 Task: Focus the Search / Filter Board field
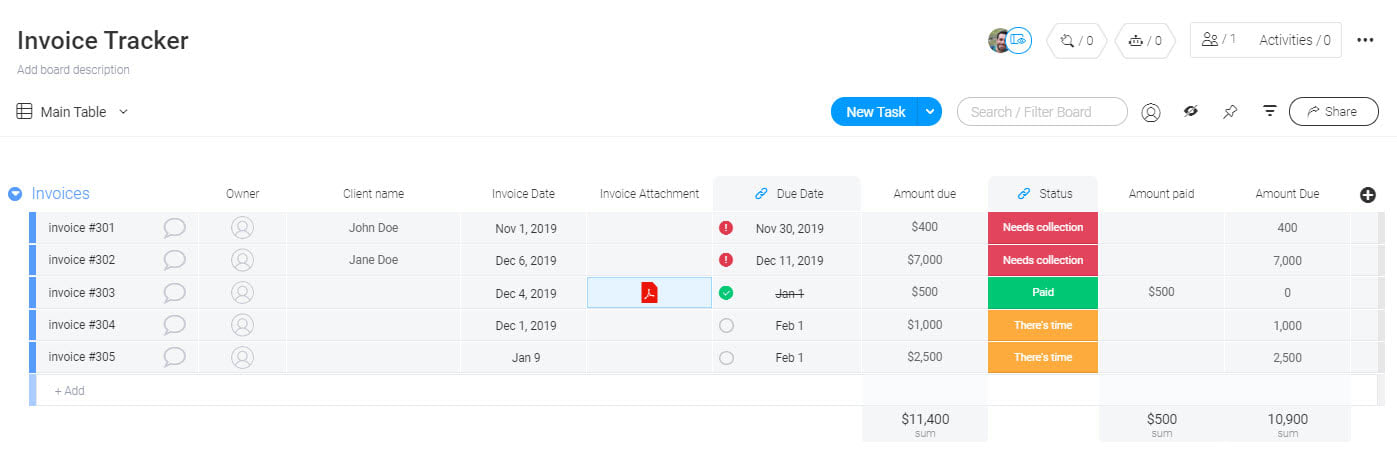point(1042,112)
